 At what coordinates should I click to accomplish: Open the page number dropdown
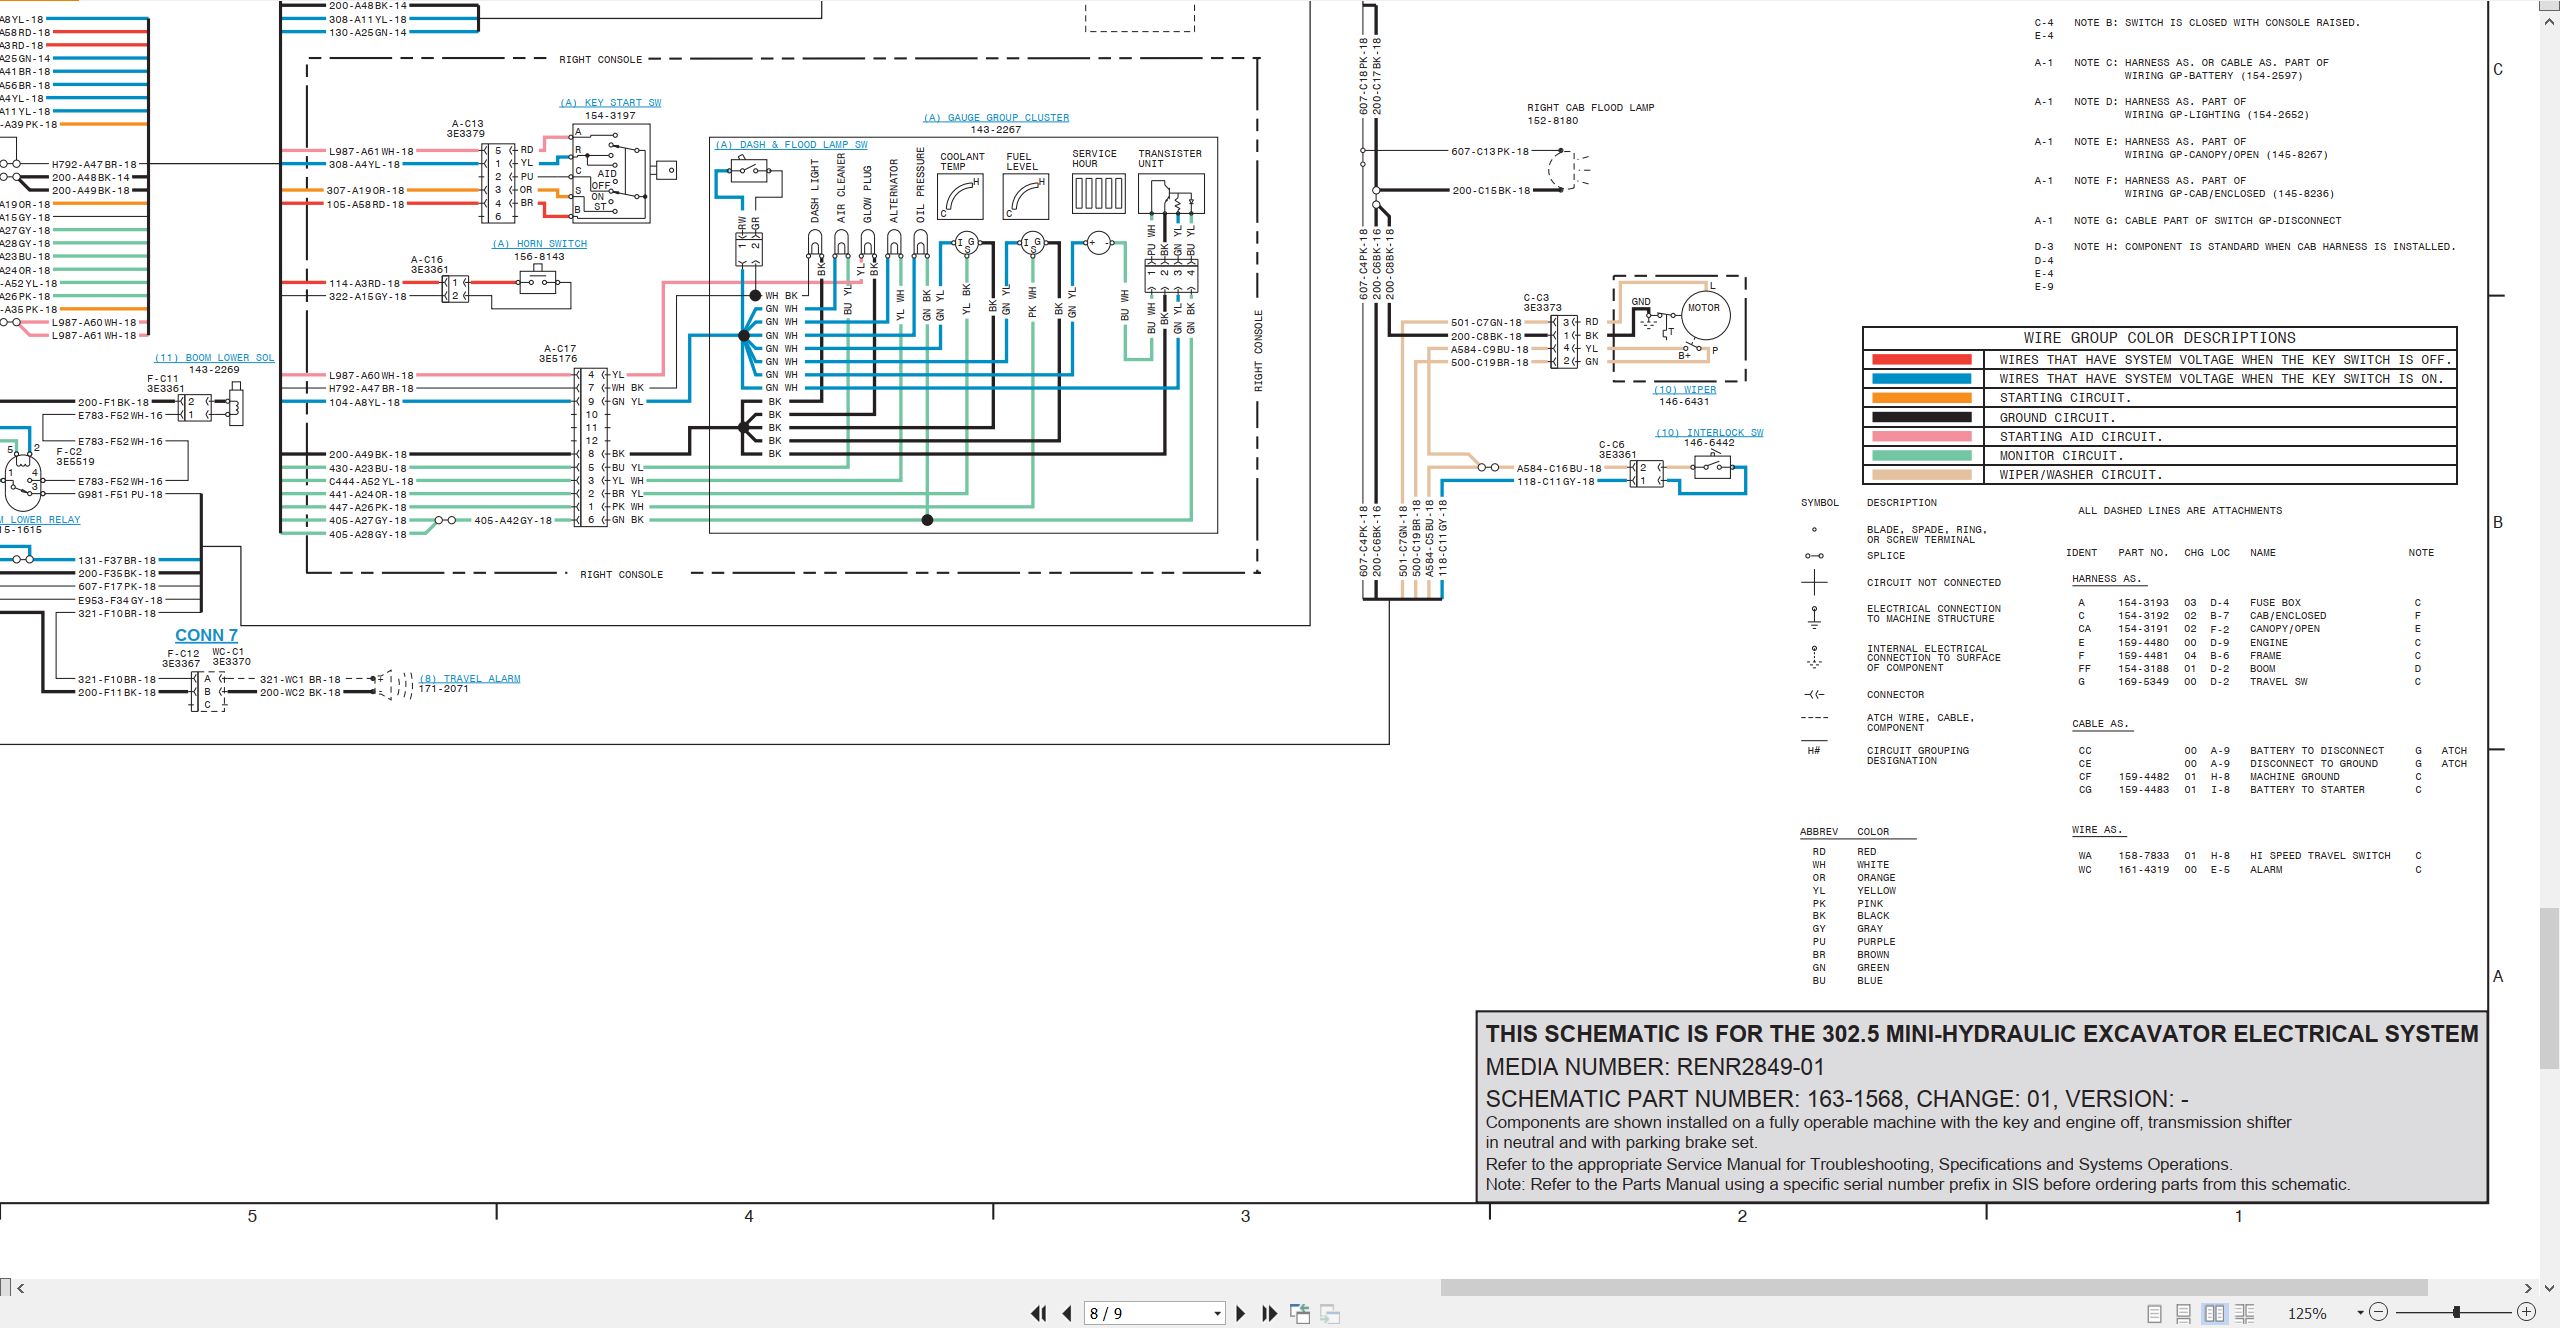[x=1217, y=1313]
